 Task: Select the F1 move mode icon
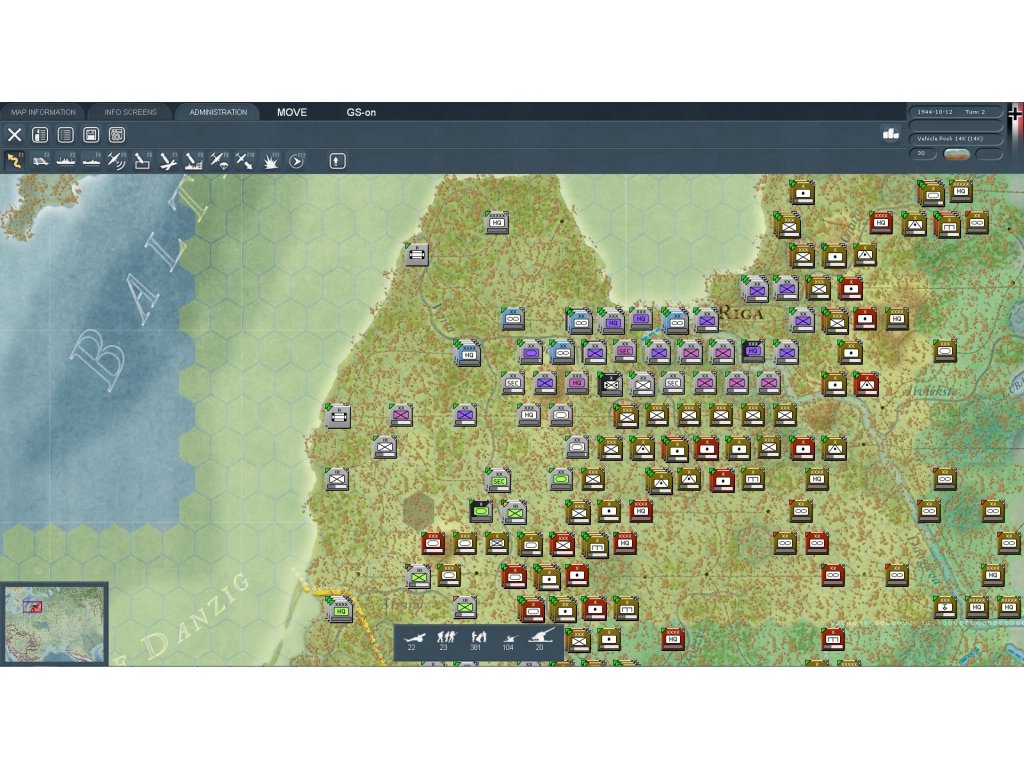point(15,160)
